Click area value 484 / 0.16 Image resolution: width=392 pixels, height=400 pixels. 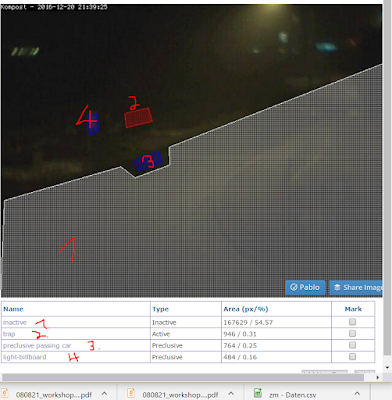[x=240, y=357]
